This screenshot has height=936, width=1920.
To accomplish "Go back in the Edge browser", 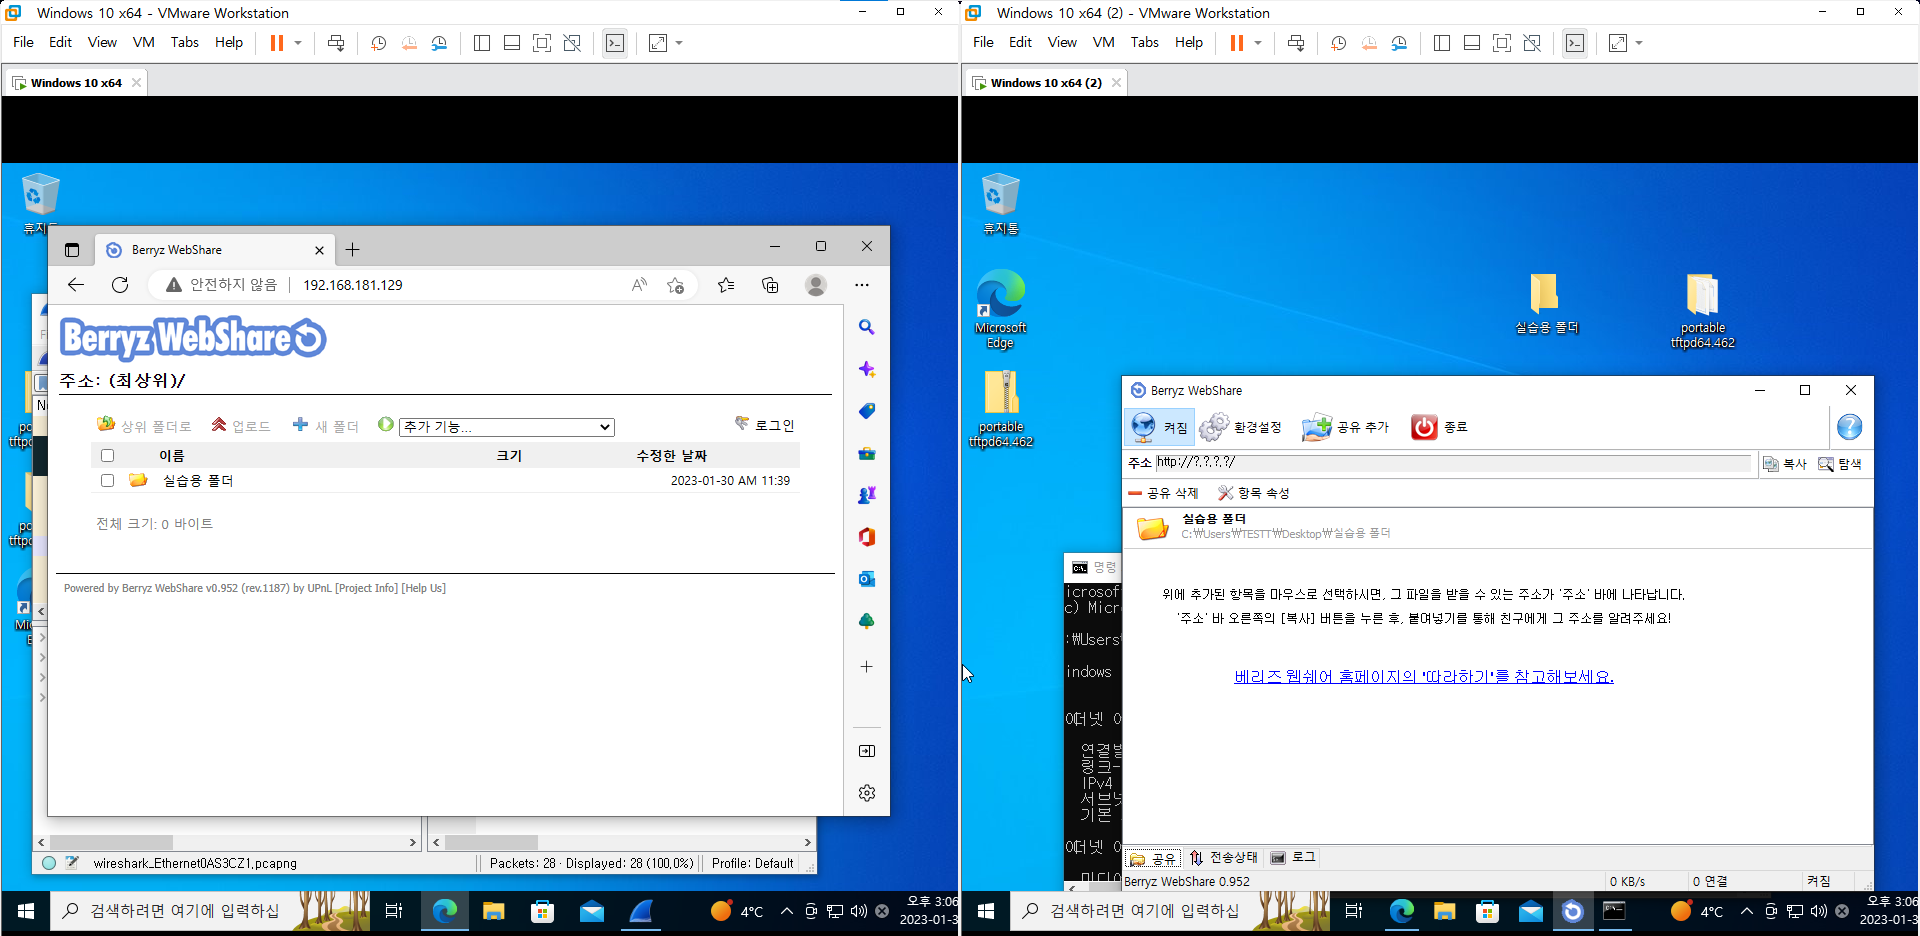I will point(76,285).
